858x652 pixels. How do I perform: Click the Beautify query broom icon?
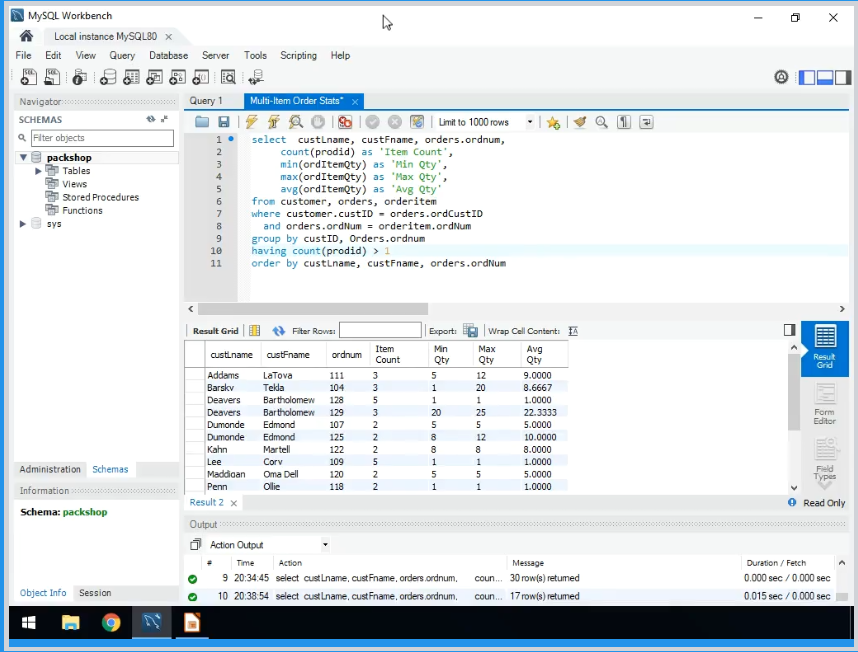[579, 122]
